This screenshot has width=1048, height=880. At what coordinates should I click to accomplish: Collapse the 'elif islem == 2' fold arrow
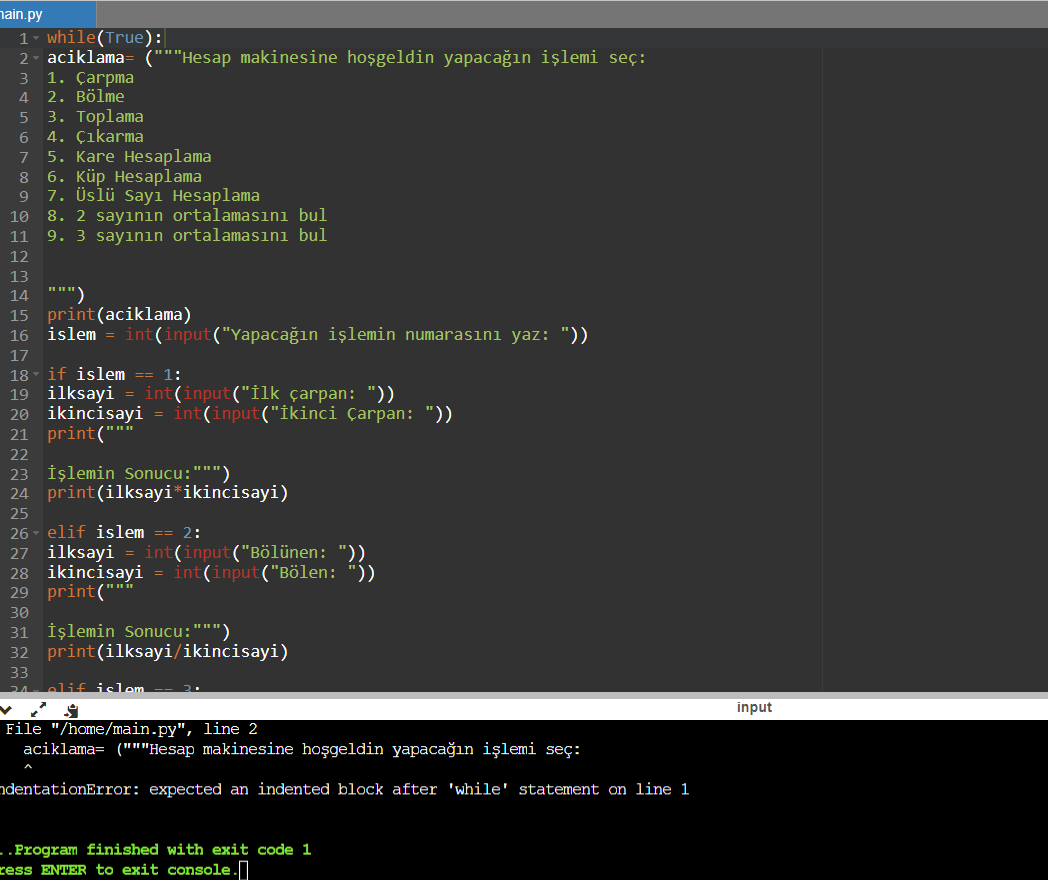(36, 533)
